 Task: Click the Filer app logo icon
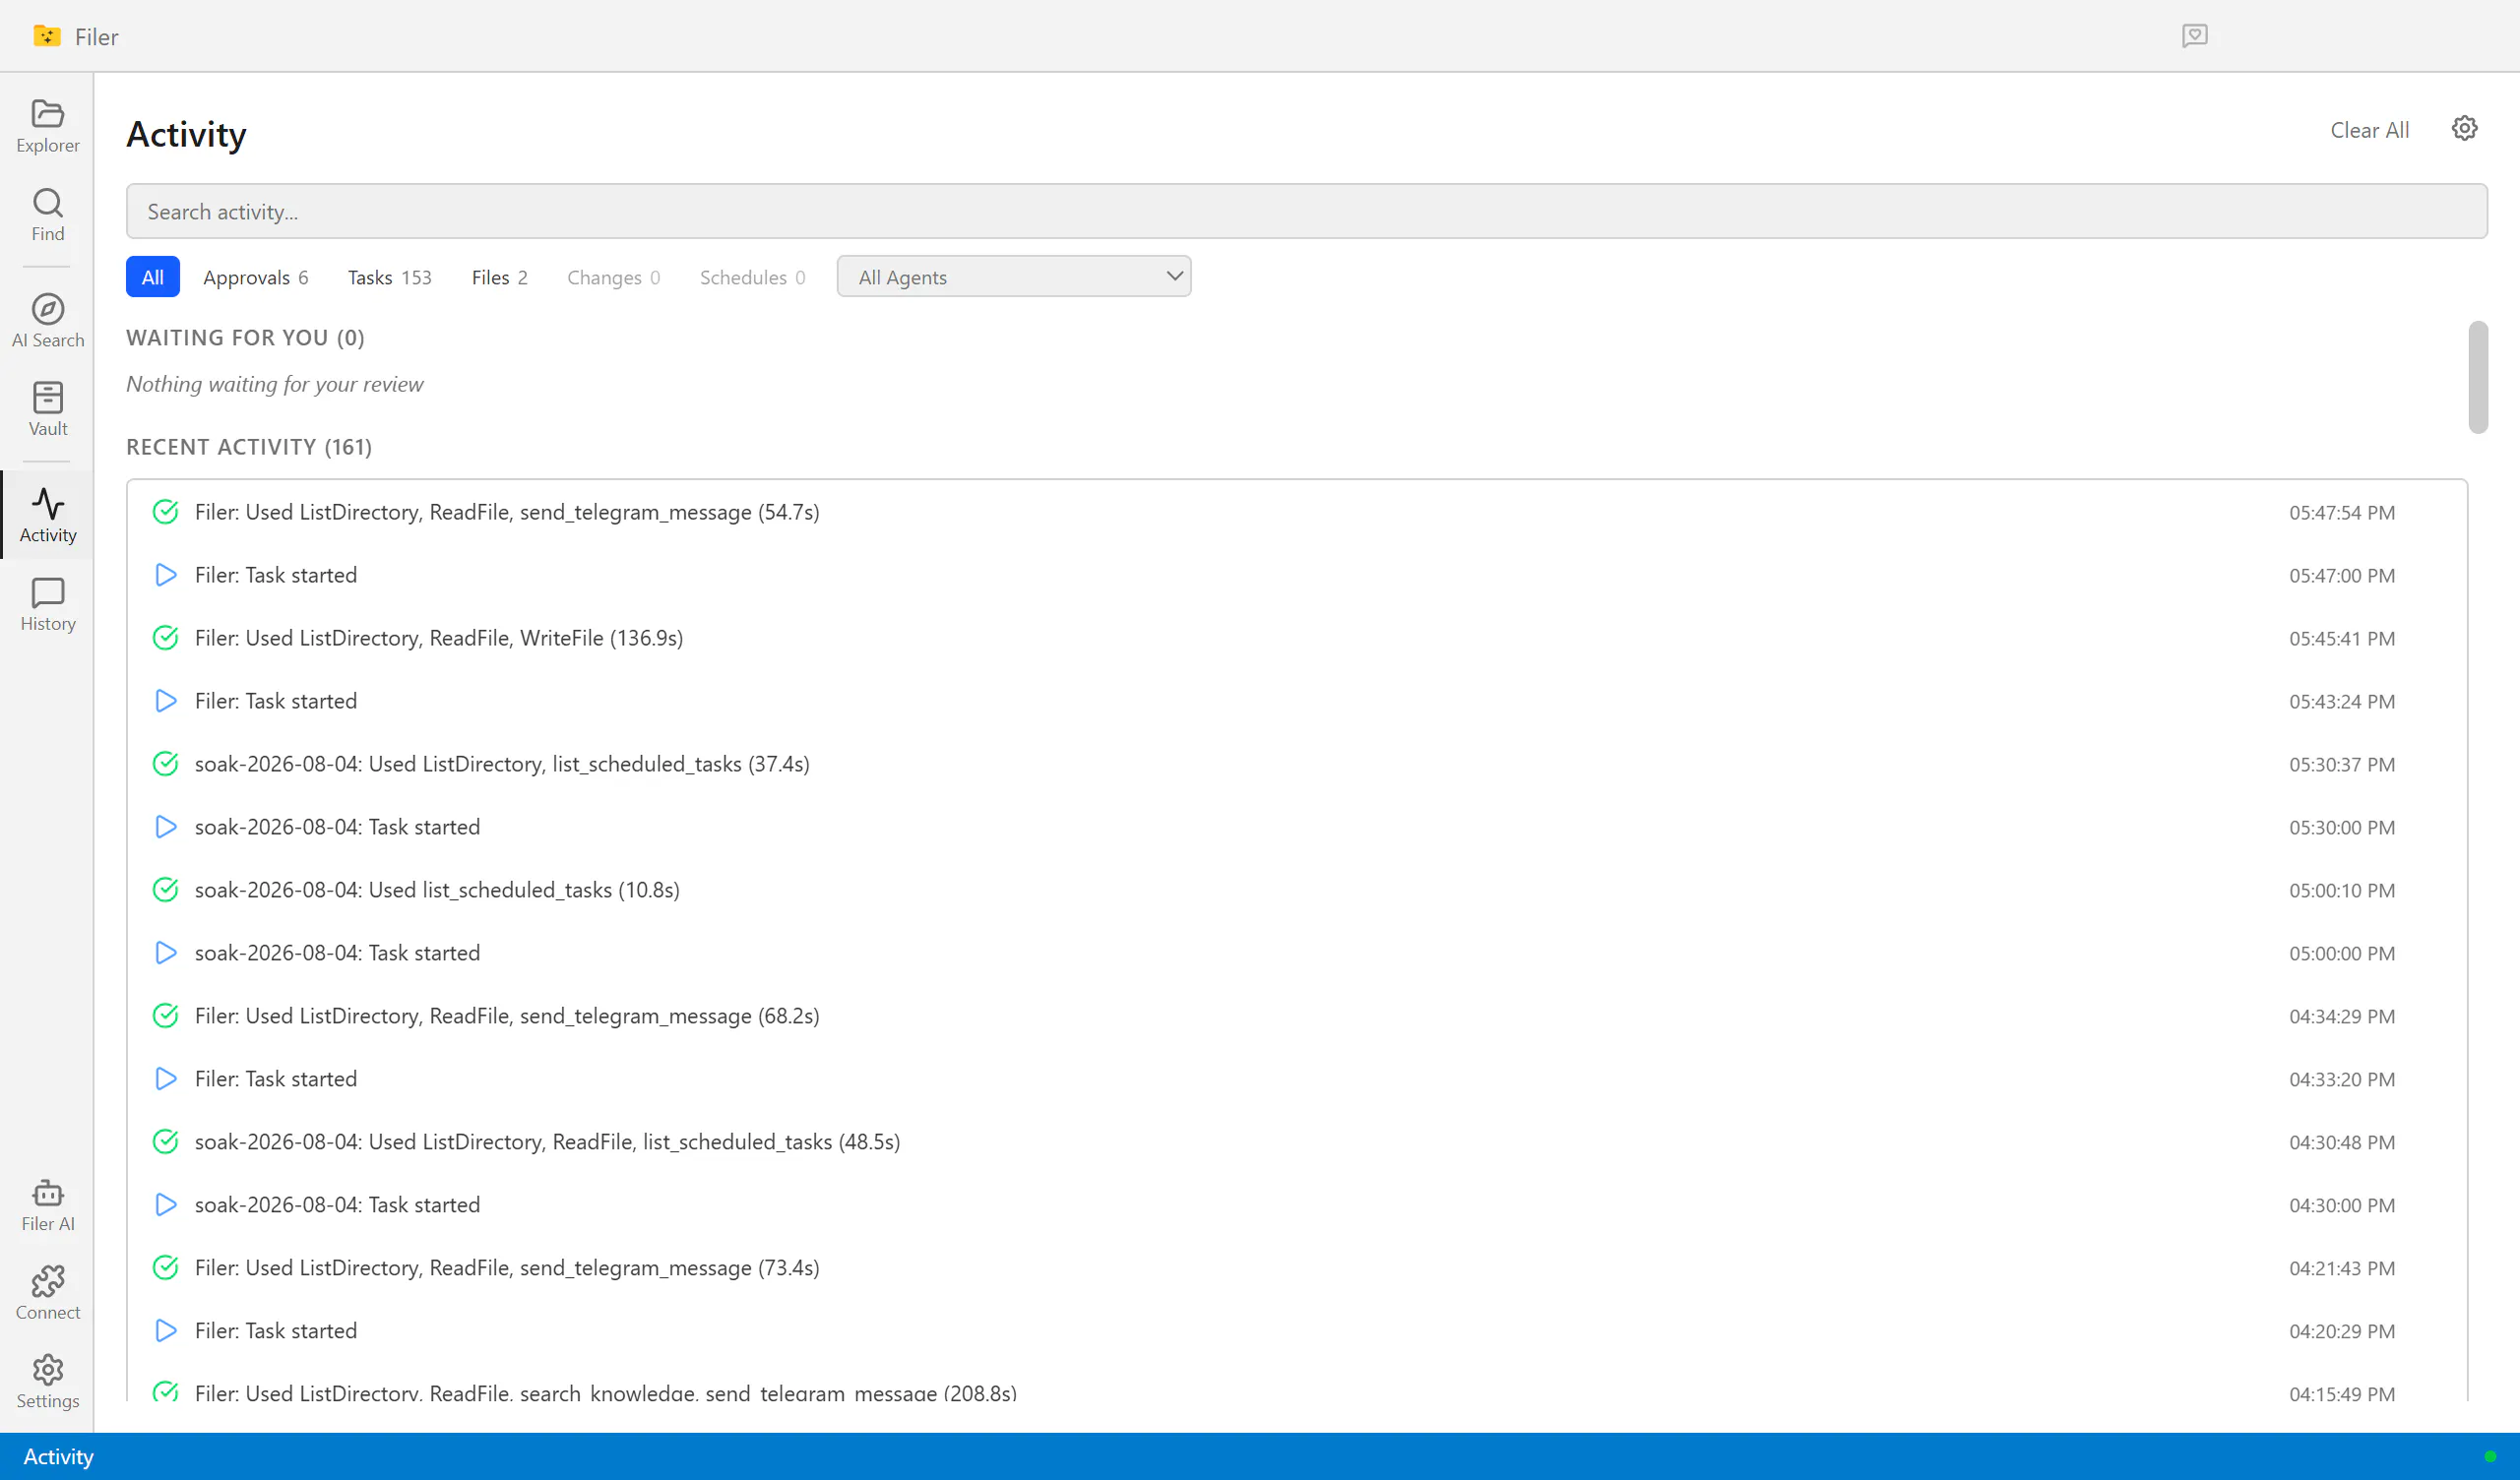tap(46, 36)
